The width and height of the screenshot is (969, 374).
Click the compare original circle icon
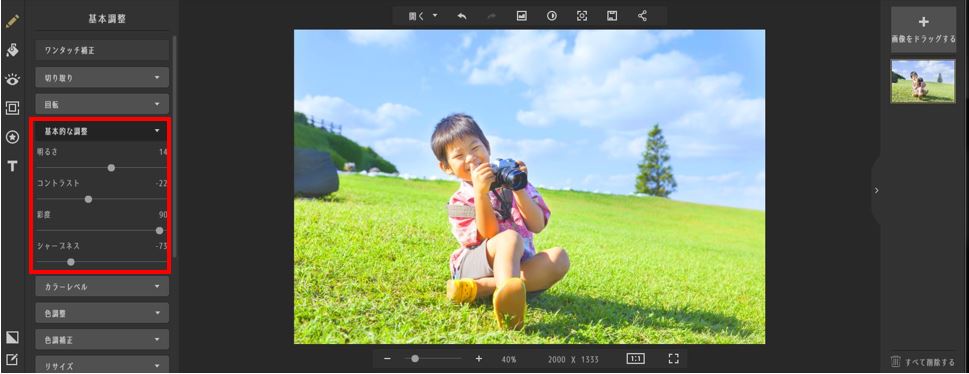[552, 16]
